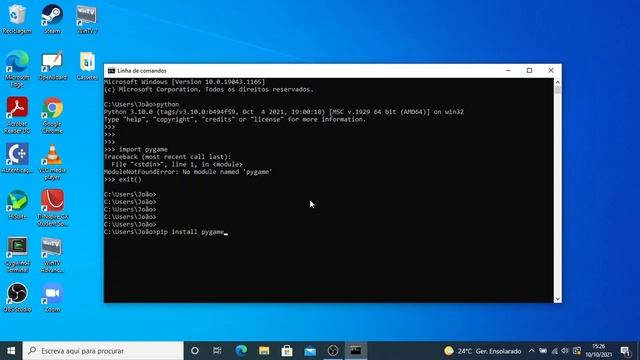Viewport: 640px width, 360px height.
Task: Open Microsoft Edge from the taskbar
Action: 241,351
